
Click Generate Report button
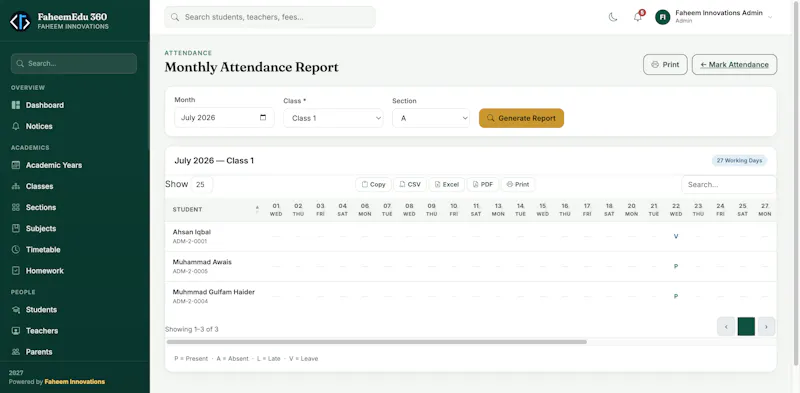click(x=521, y=118)
